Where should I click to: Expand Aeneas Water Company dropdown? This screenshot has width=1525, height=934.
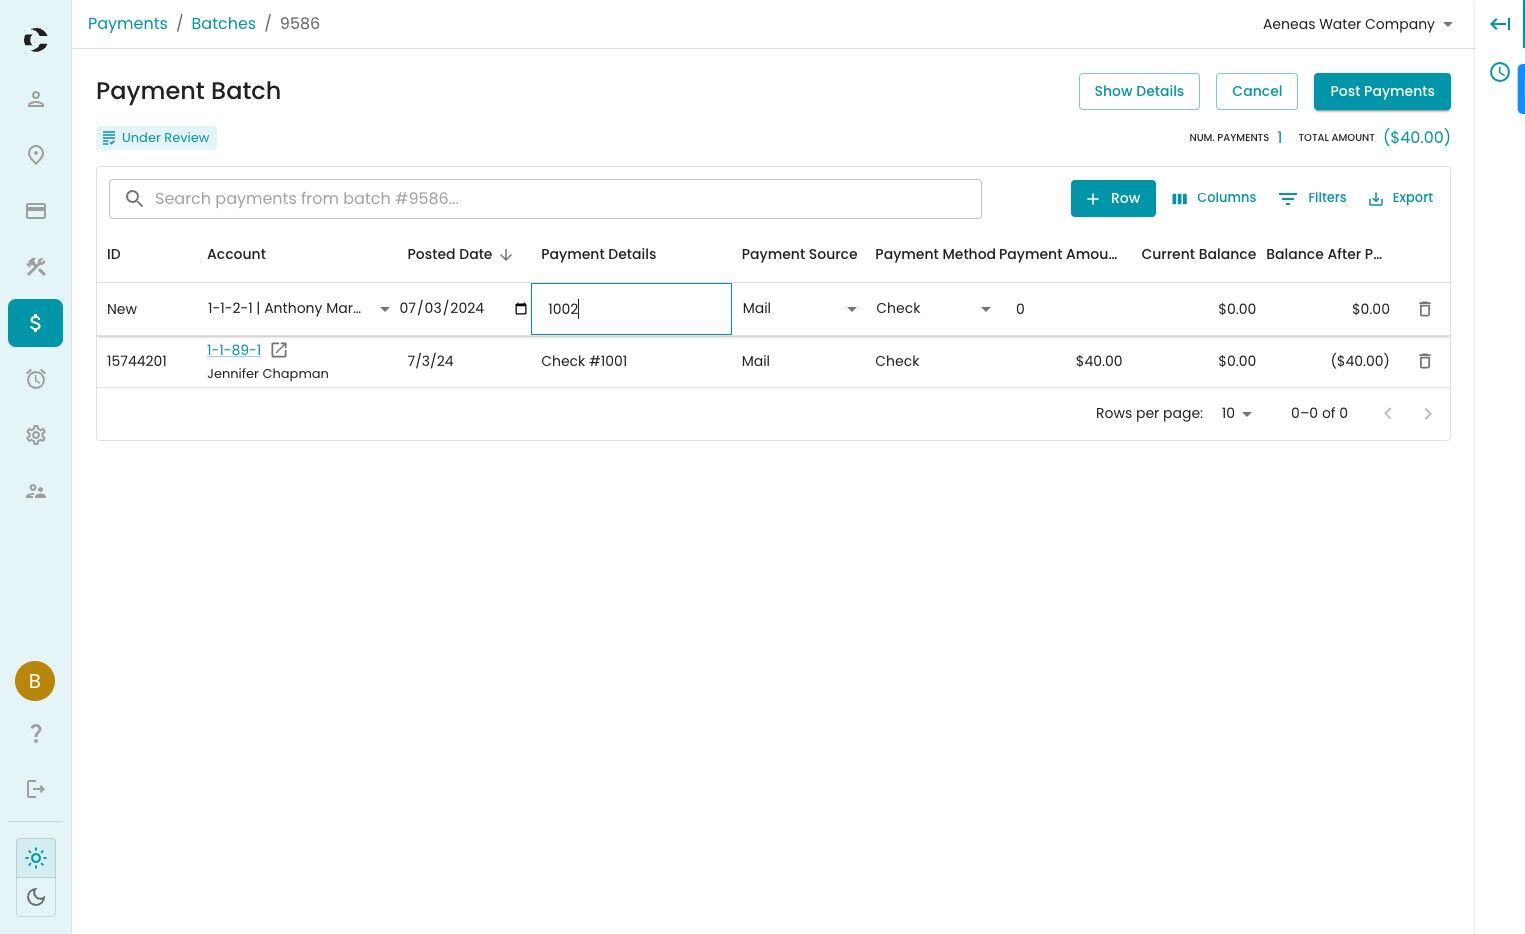click(x=1358, y=24)
